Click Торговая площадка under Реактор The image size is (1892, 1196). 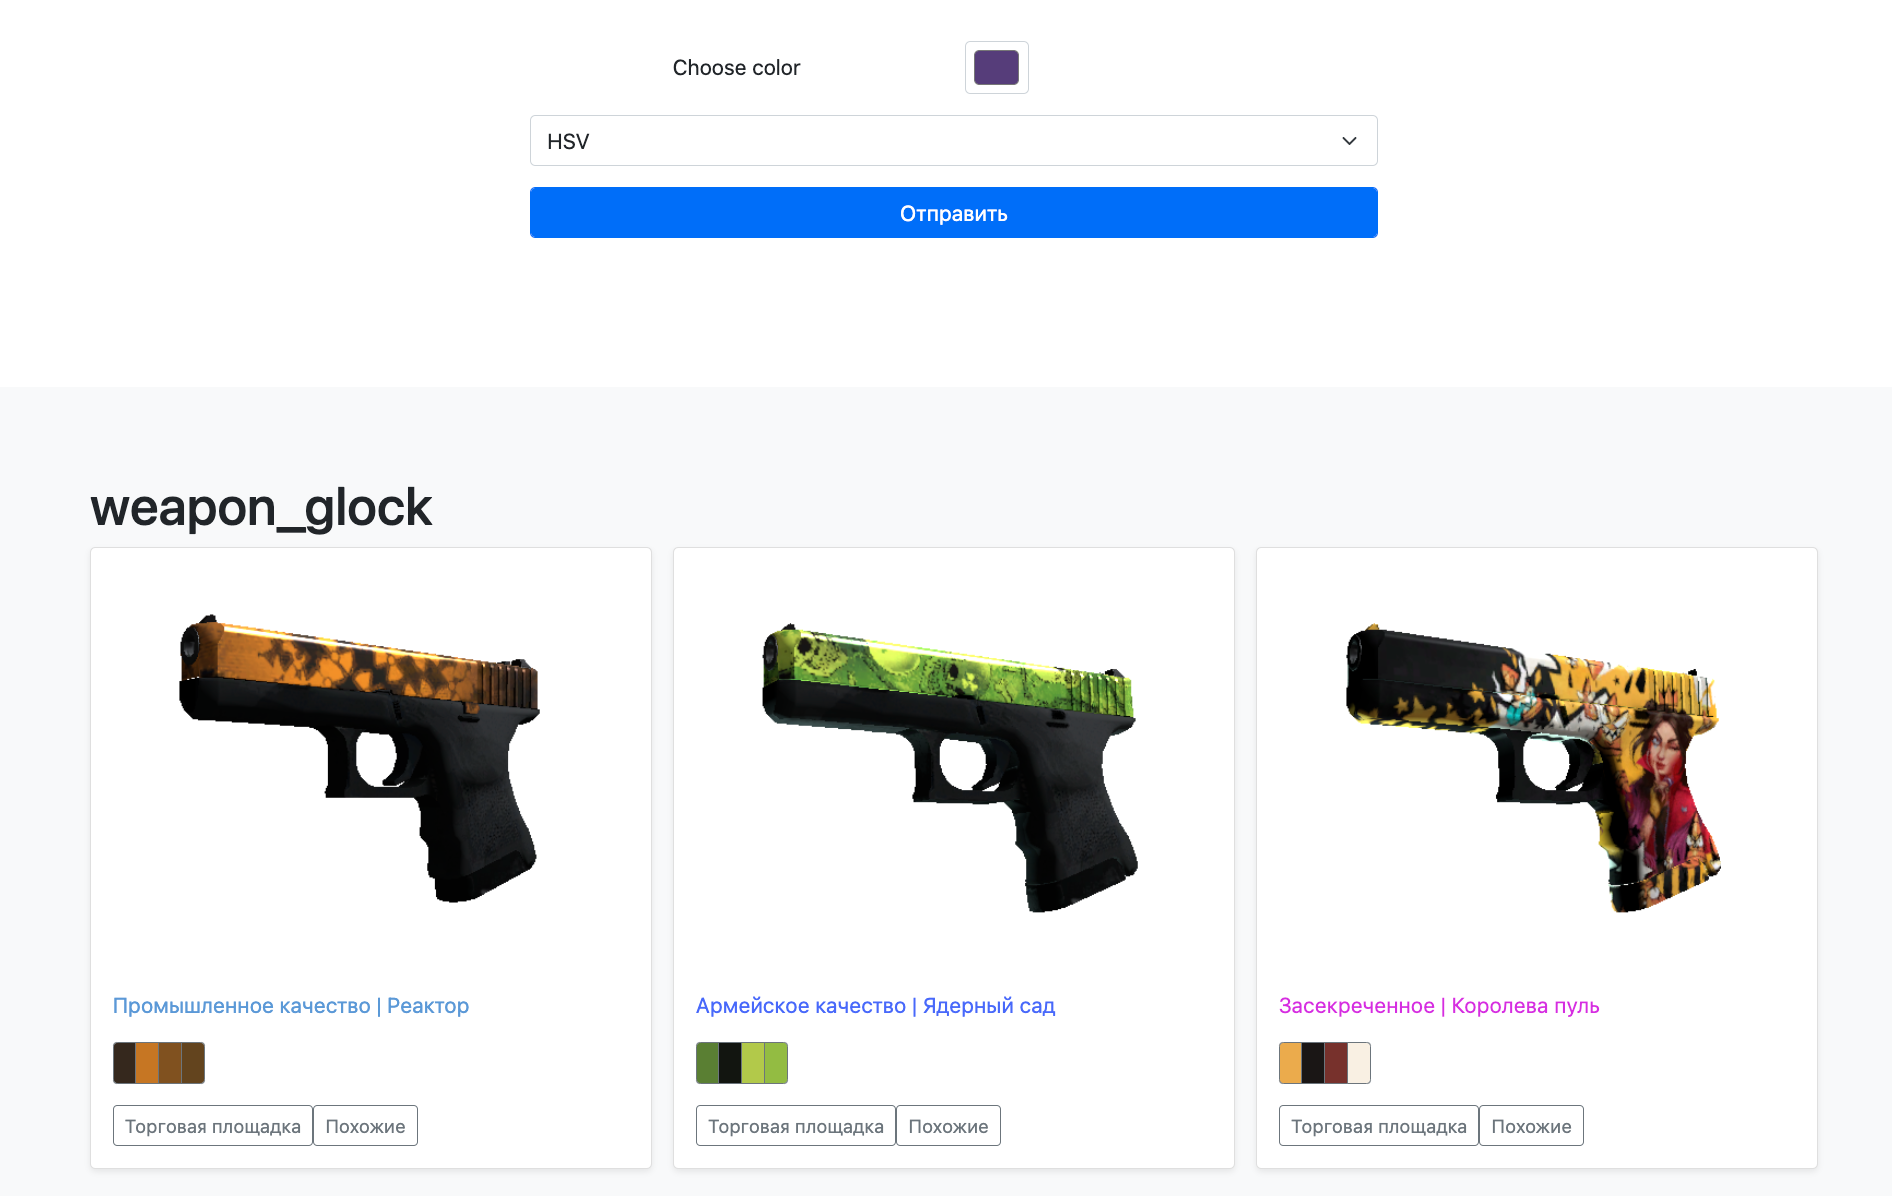[213, 1126]
